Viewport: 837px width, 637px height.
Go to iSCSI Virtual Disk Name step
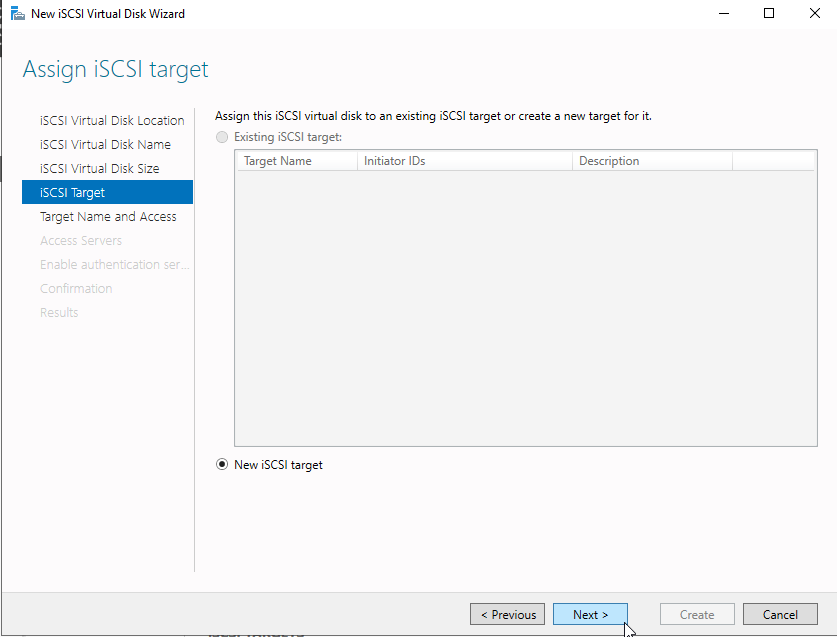pyautogui.click(x=105, y=145)
